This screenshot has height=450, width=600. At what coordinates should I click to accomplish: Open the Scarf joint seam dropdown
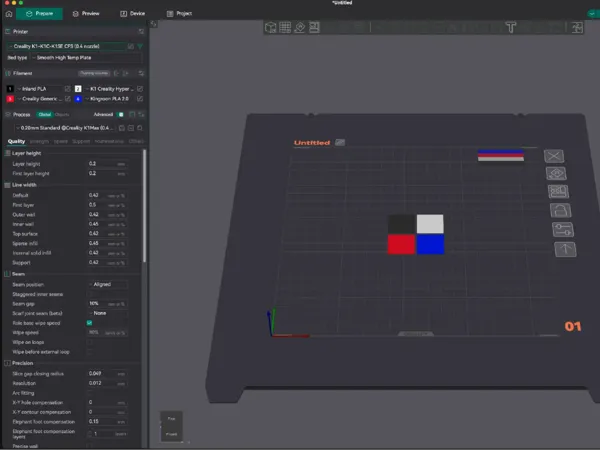[x=108, y=313]
